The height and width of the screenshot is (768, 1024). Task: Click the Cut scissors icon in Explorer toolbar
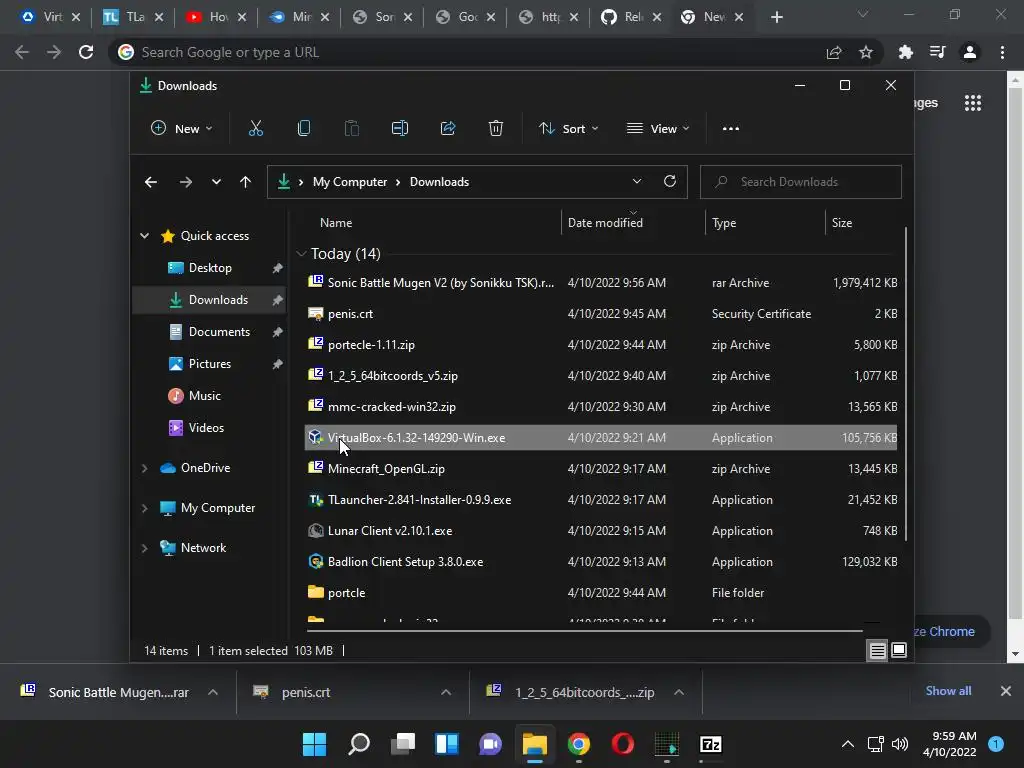click(255, 129)
